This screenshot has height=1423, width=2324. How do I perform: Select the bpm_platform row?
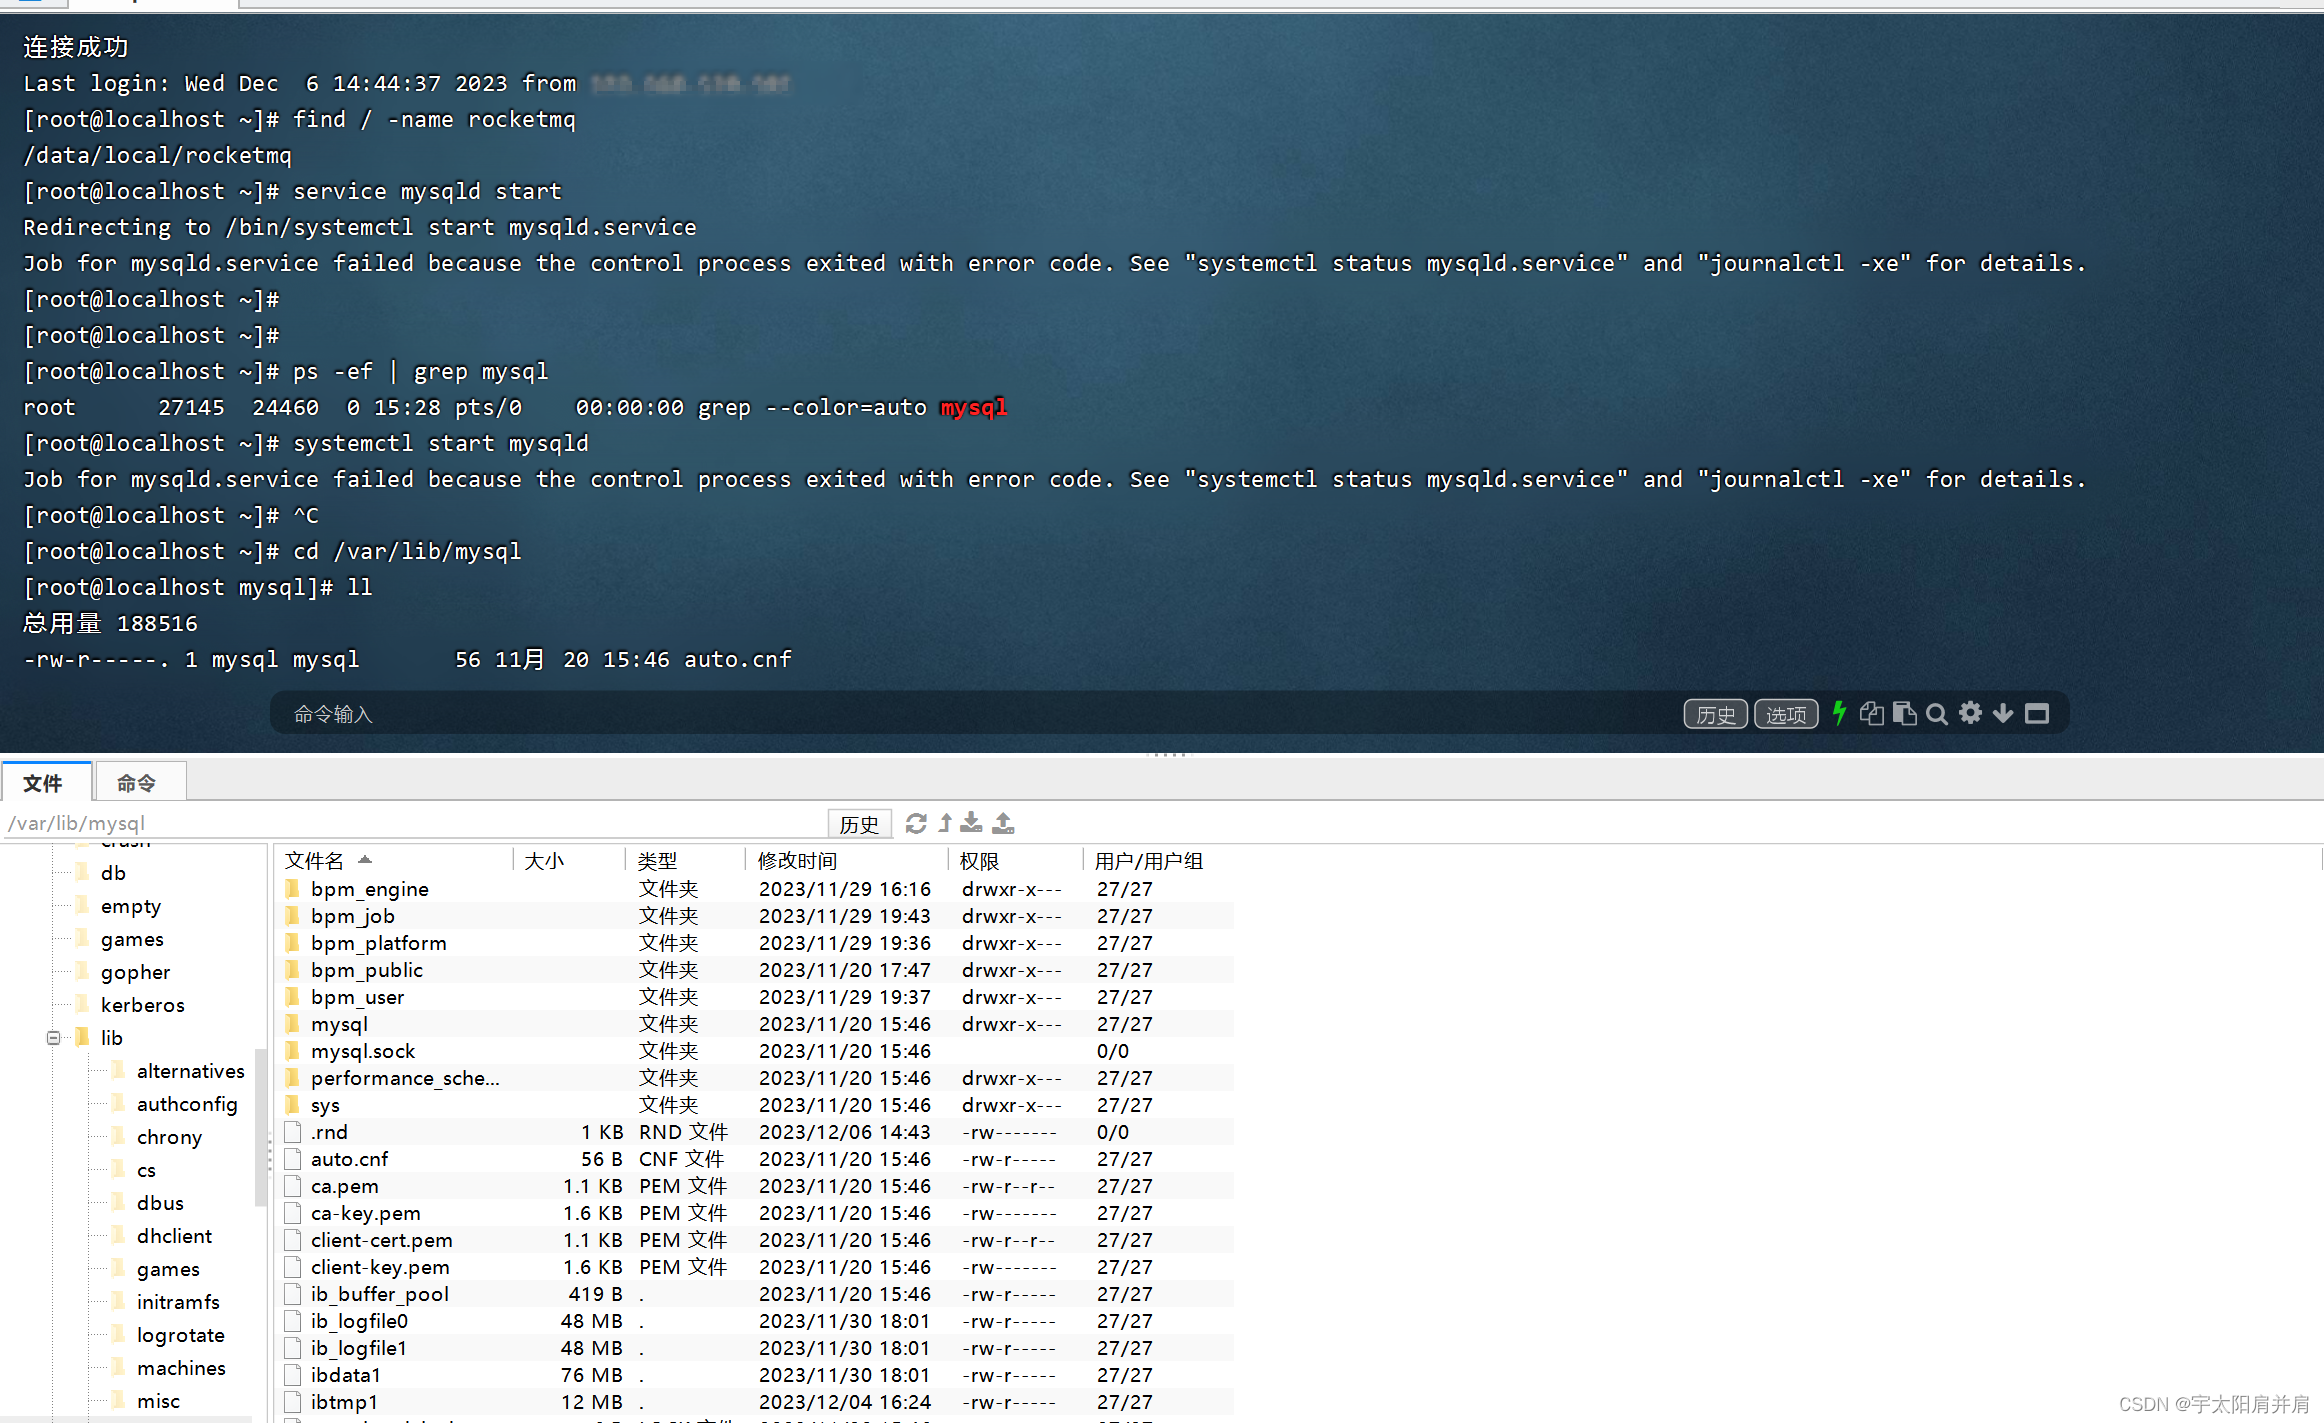[755, 943]
